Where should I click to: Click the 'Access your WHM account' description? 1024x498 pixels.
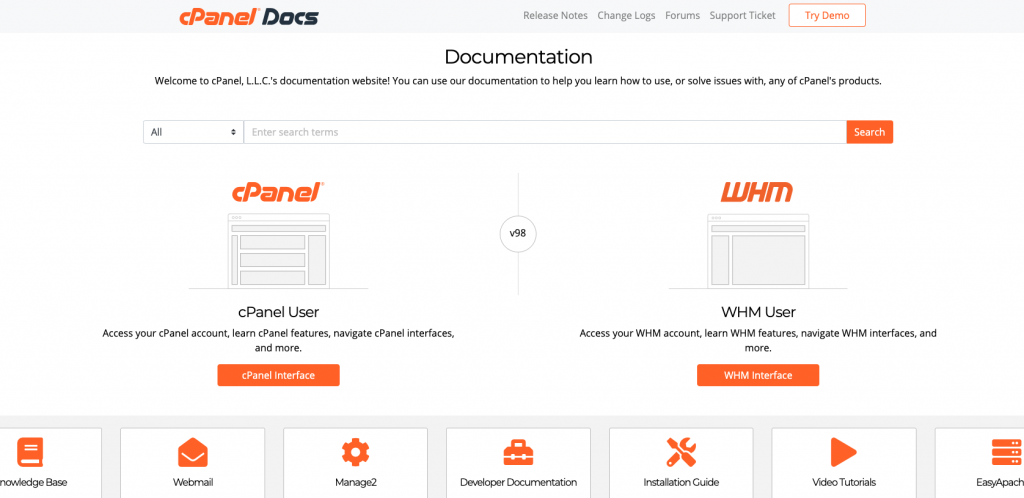(x=758, y=341)
